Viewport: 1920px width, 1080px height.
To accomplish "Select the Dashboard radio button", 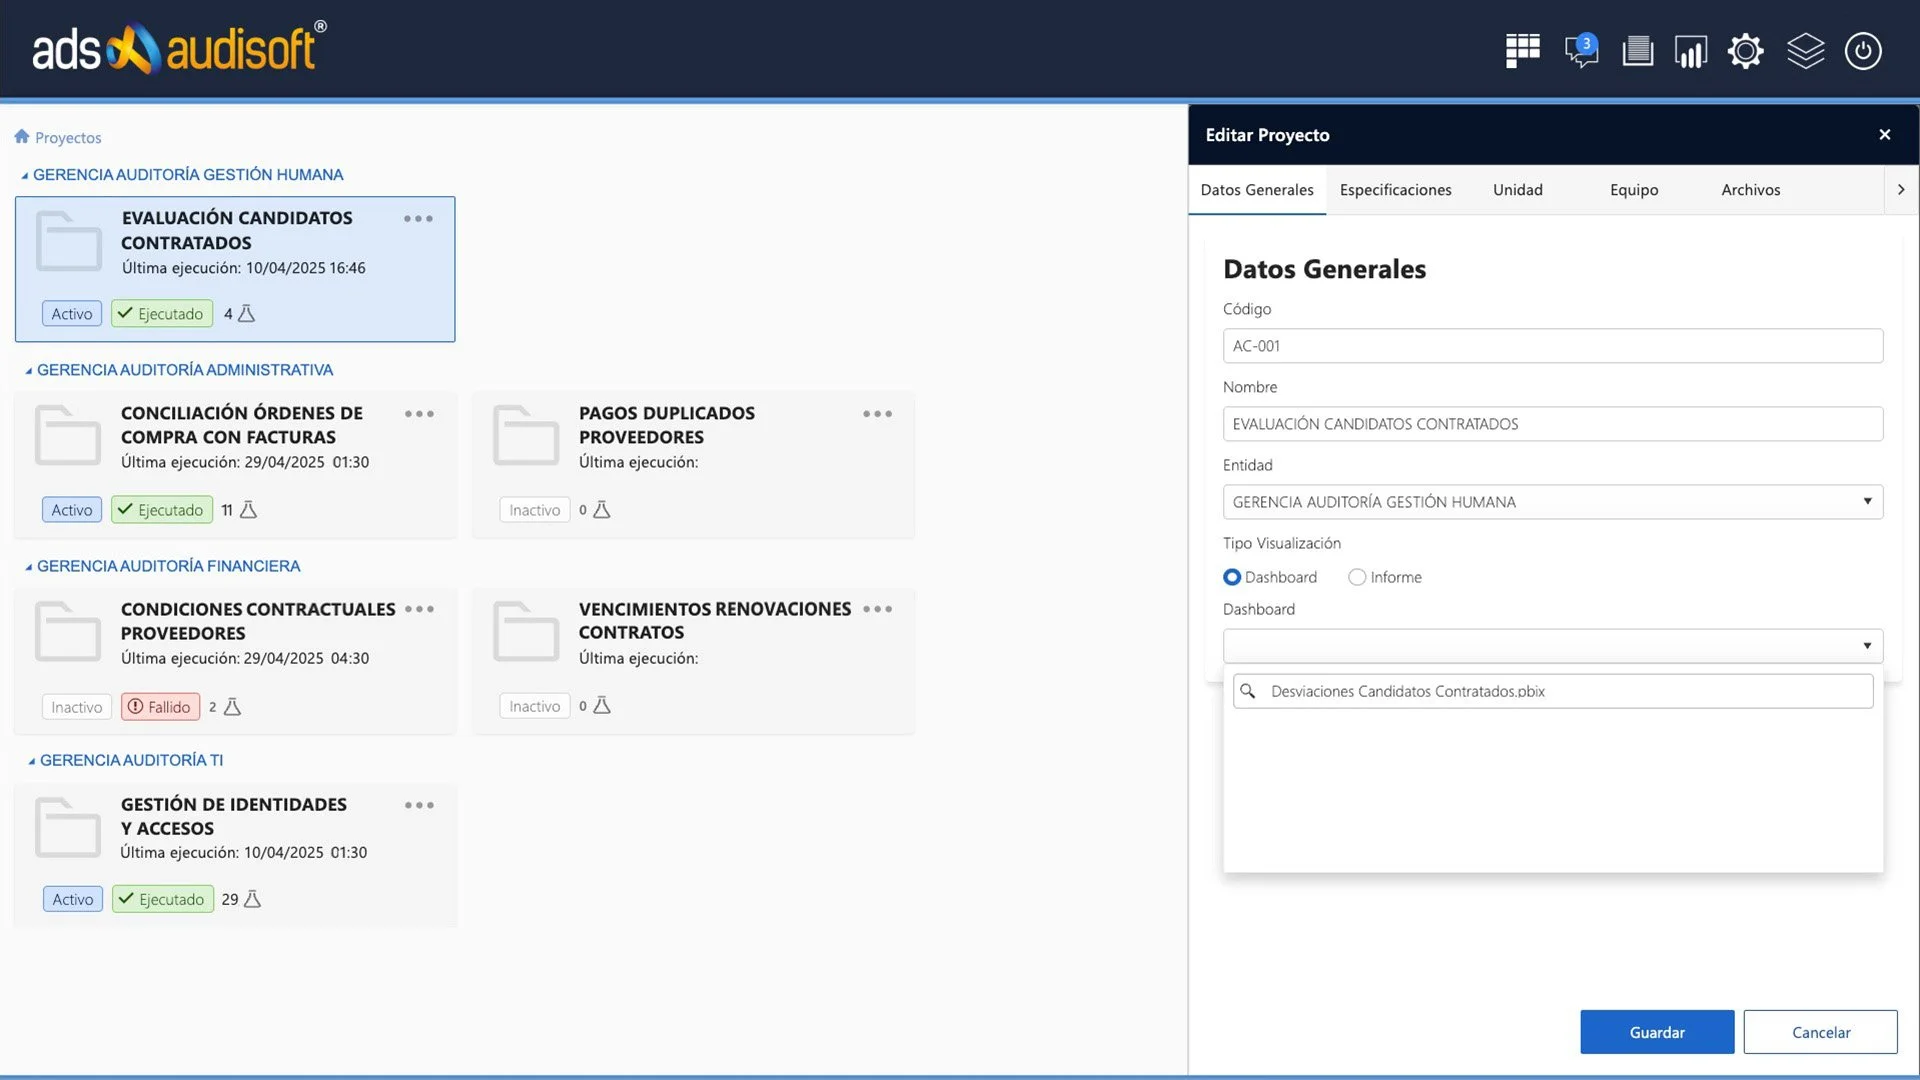I will pyautogui.click(x=1232, y=577).
